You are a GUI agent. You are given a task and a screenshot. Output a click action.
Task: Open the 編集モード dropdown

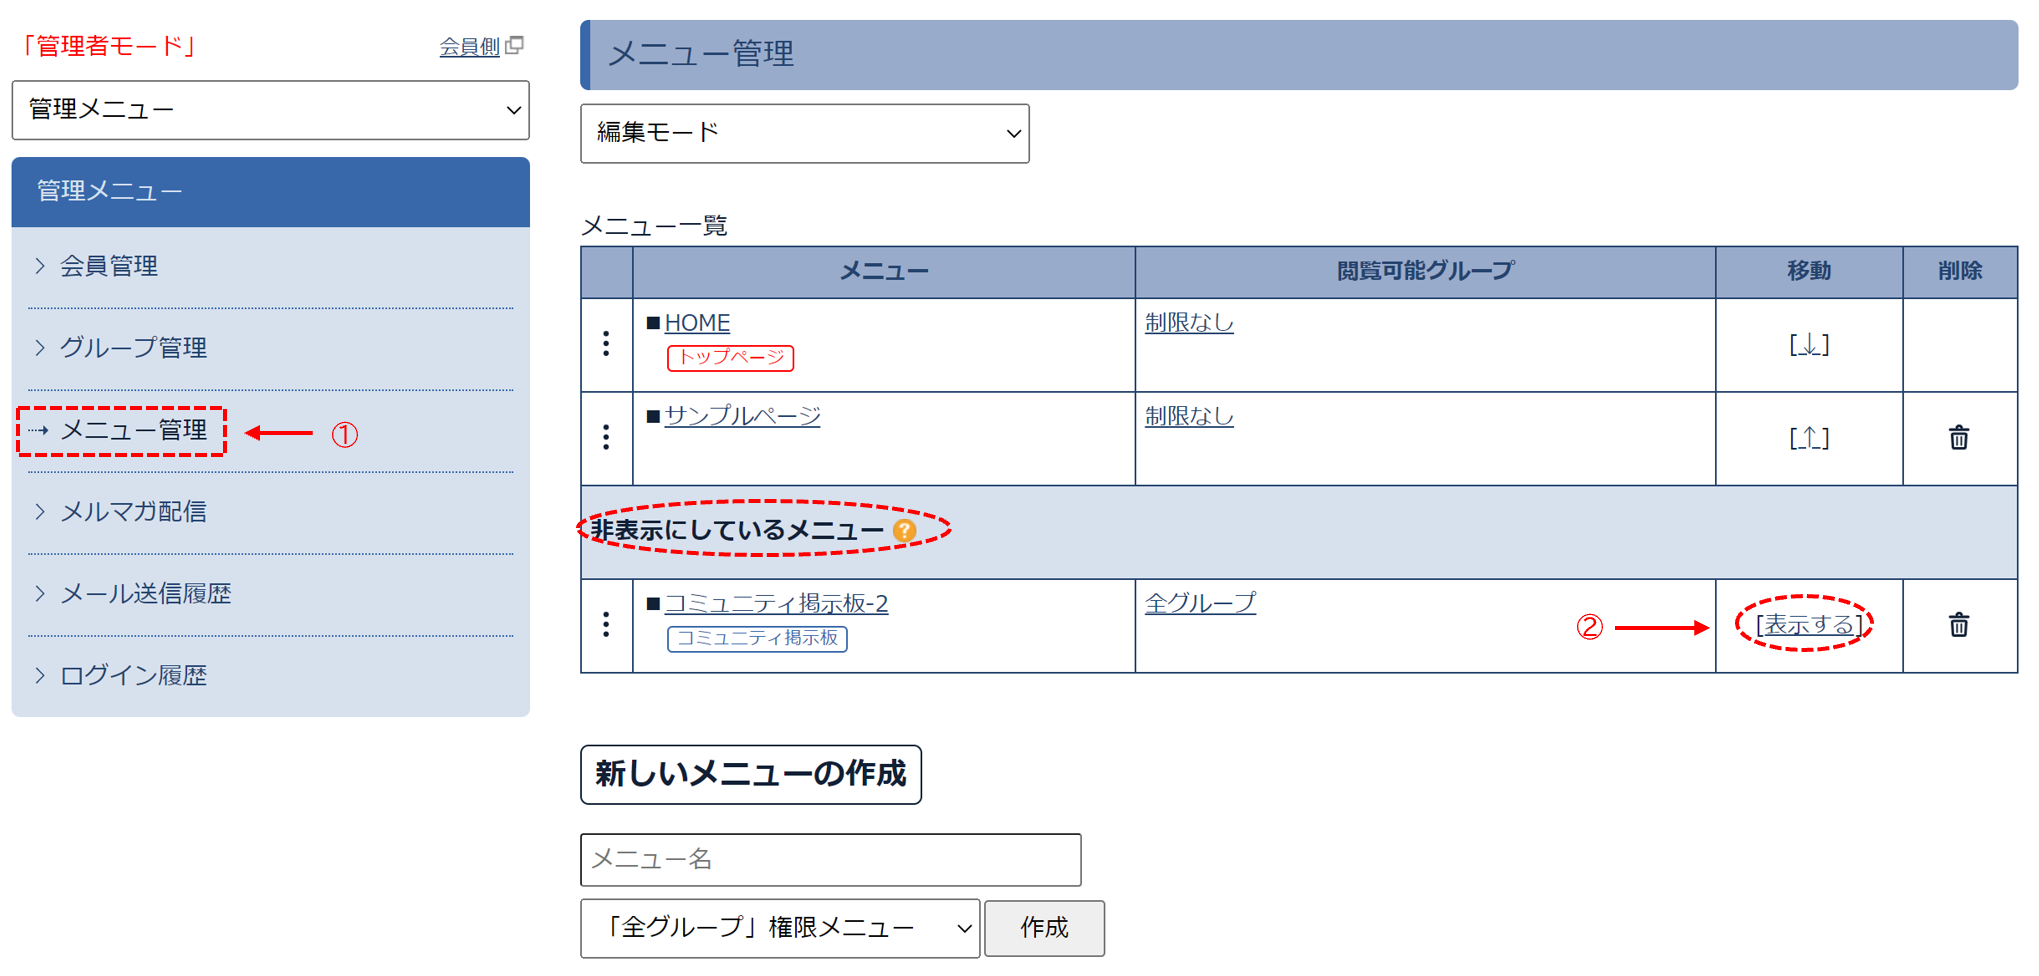[804, 133]
